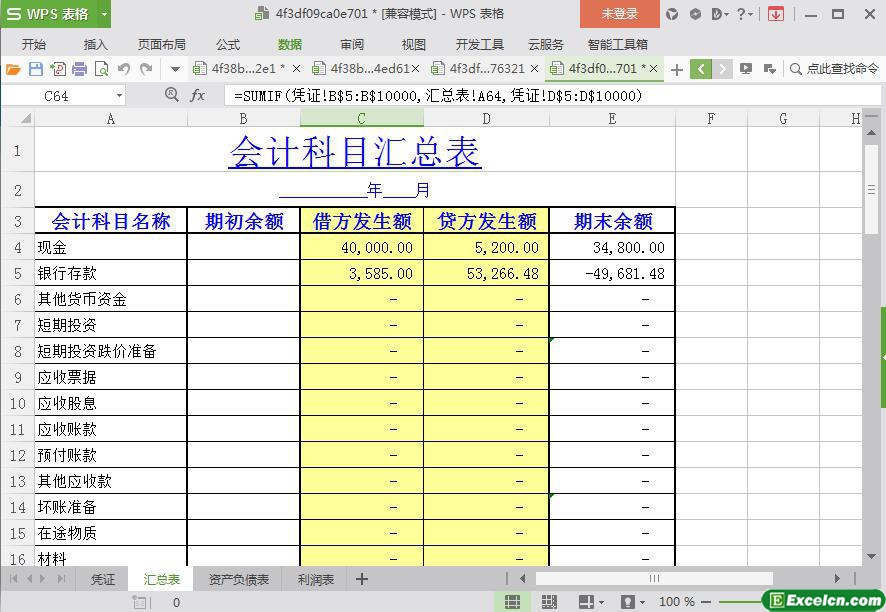The height and width of the screenshot is (612, 886).
Task: Switch to the 资产负债表 sheet tab
Action: tap(238, 579)
